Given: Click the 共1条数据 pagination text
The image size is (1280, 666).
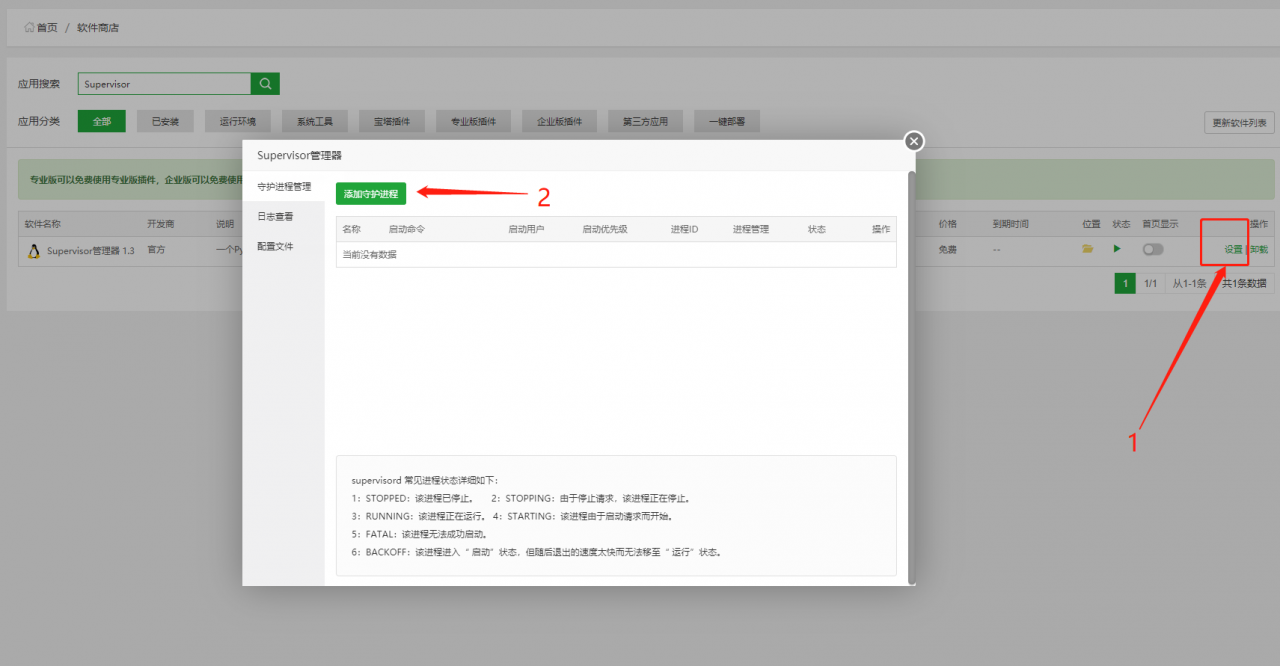Looking at the screenshot, I should (1243, 284).
